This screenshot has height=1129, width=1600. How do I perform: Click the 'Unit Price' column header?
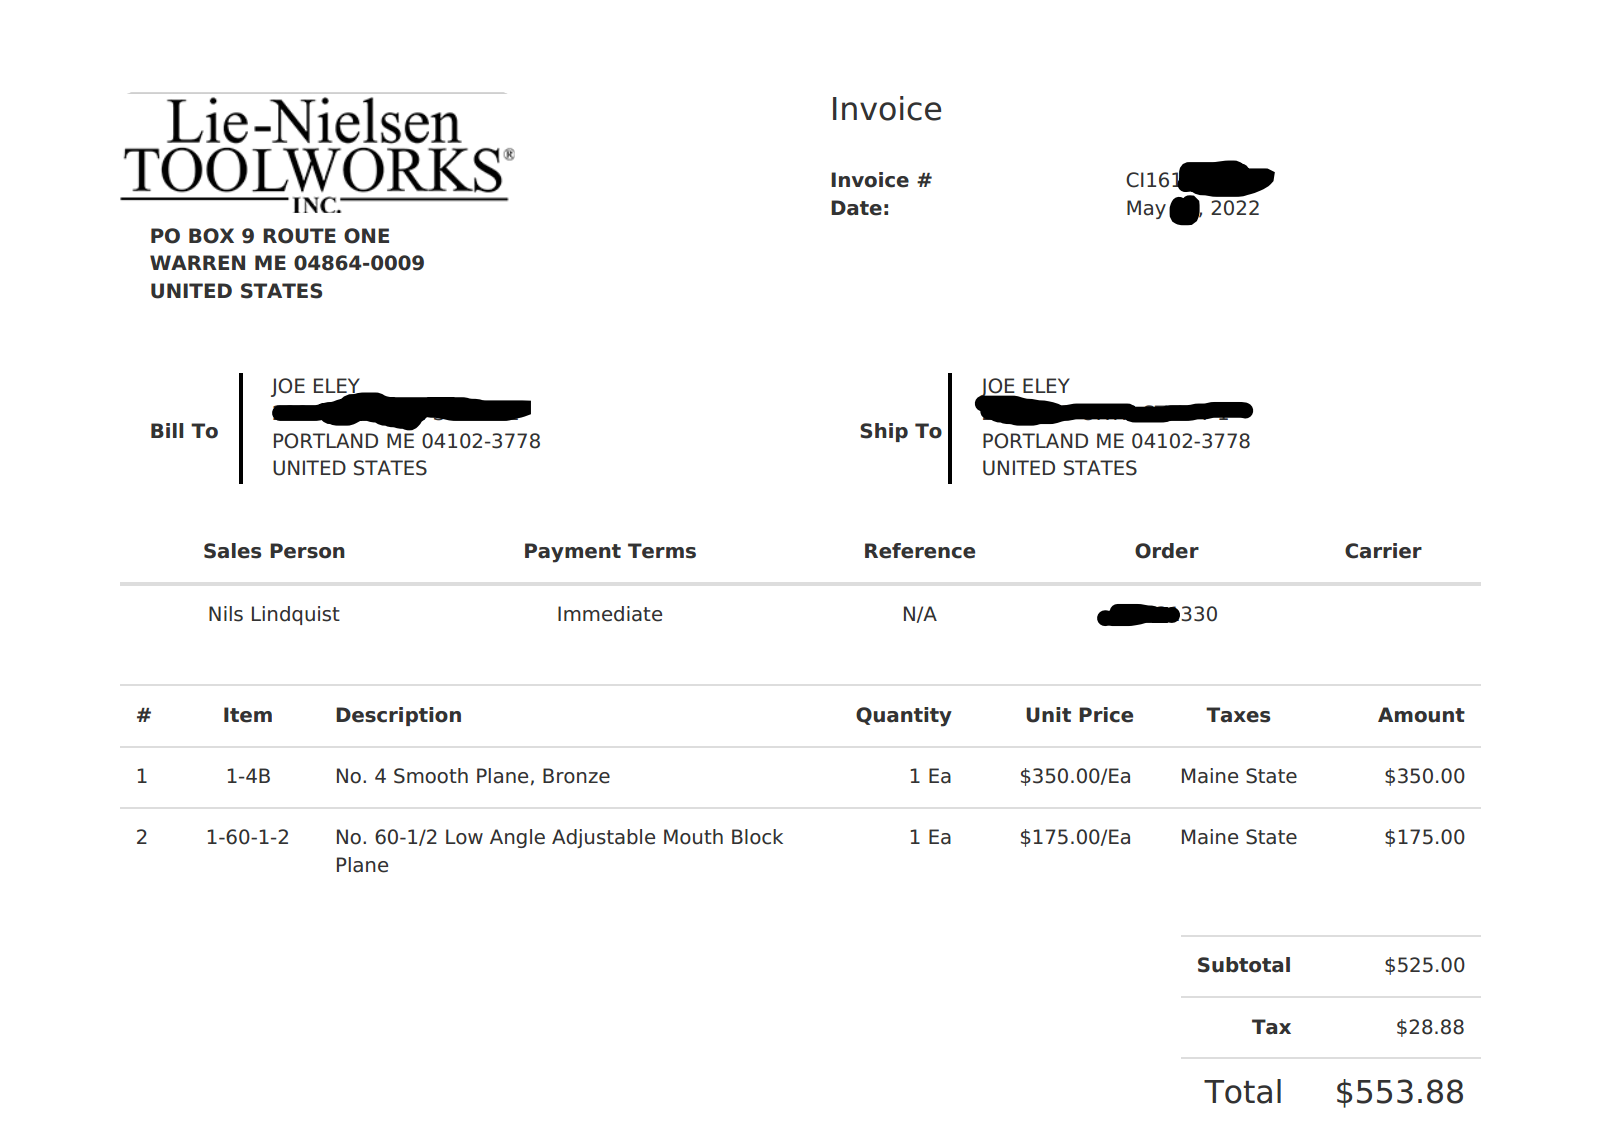click(x=1079, y=715)
